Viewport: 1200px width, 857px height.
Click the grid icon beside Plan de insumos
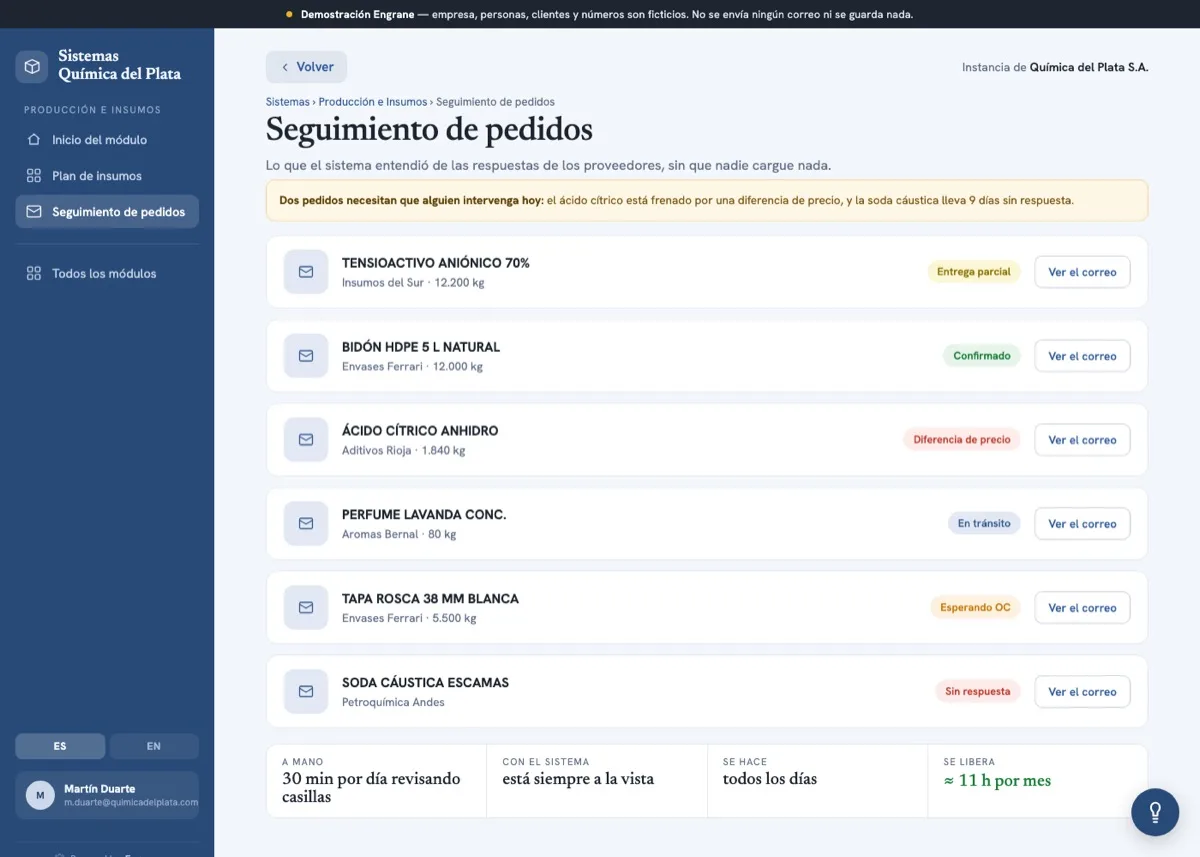34,176
